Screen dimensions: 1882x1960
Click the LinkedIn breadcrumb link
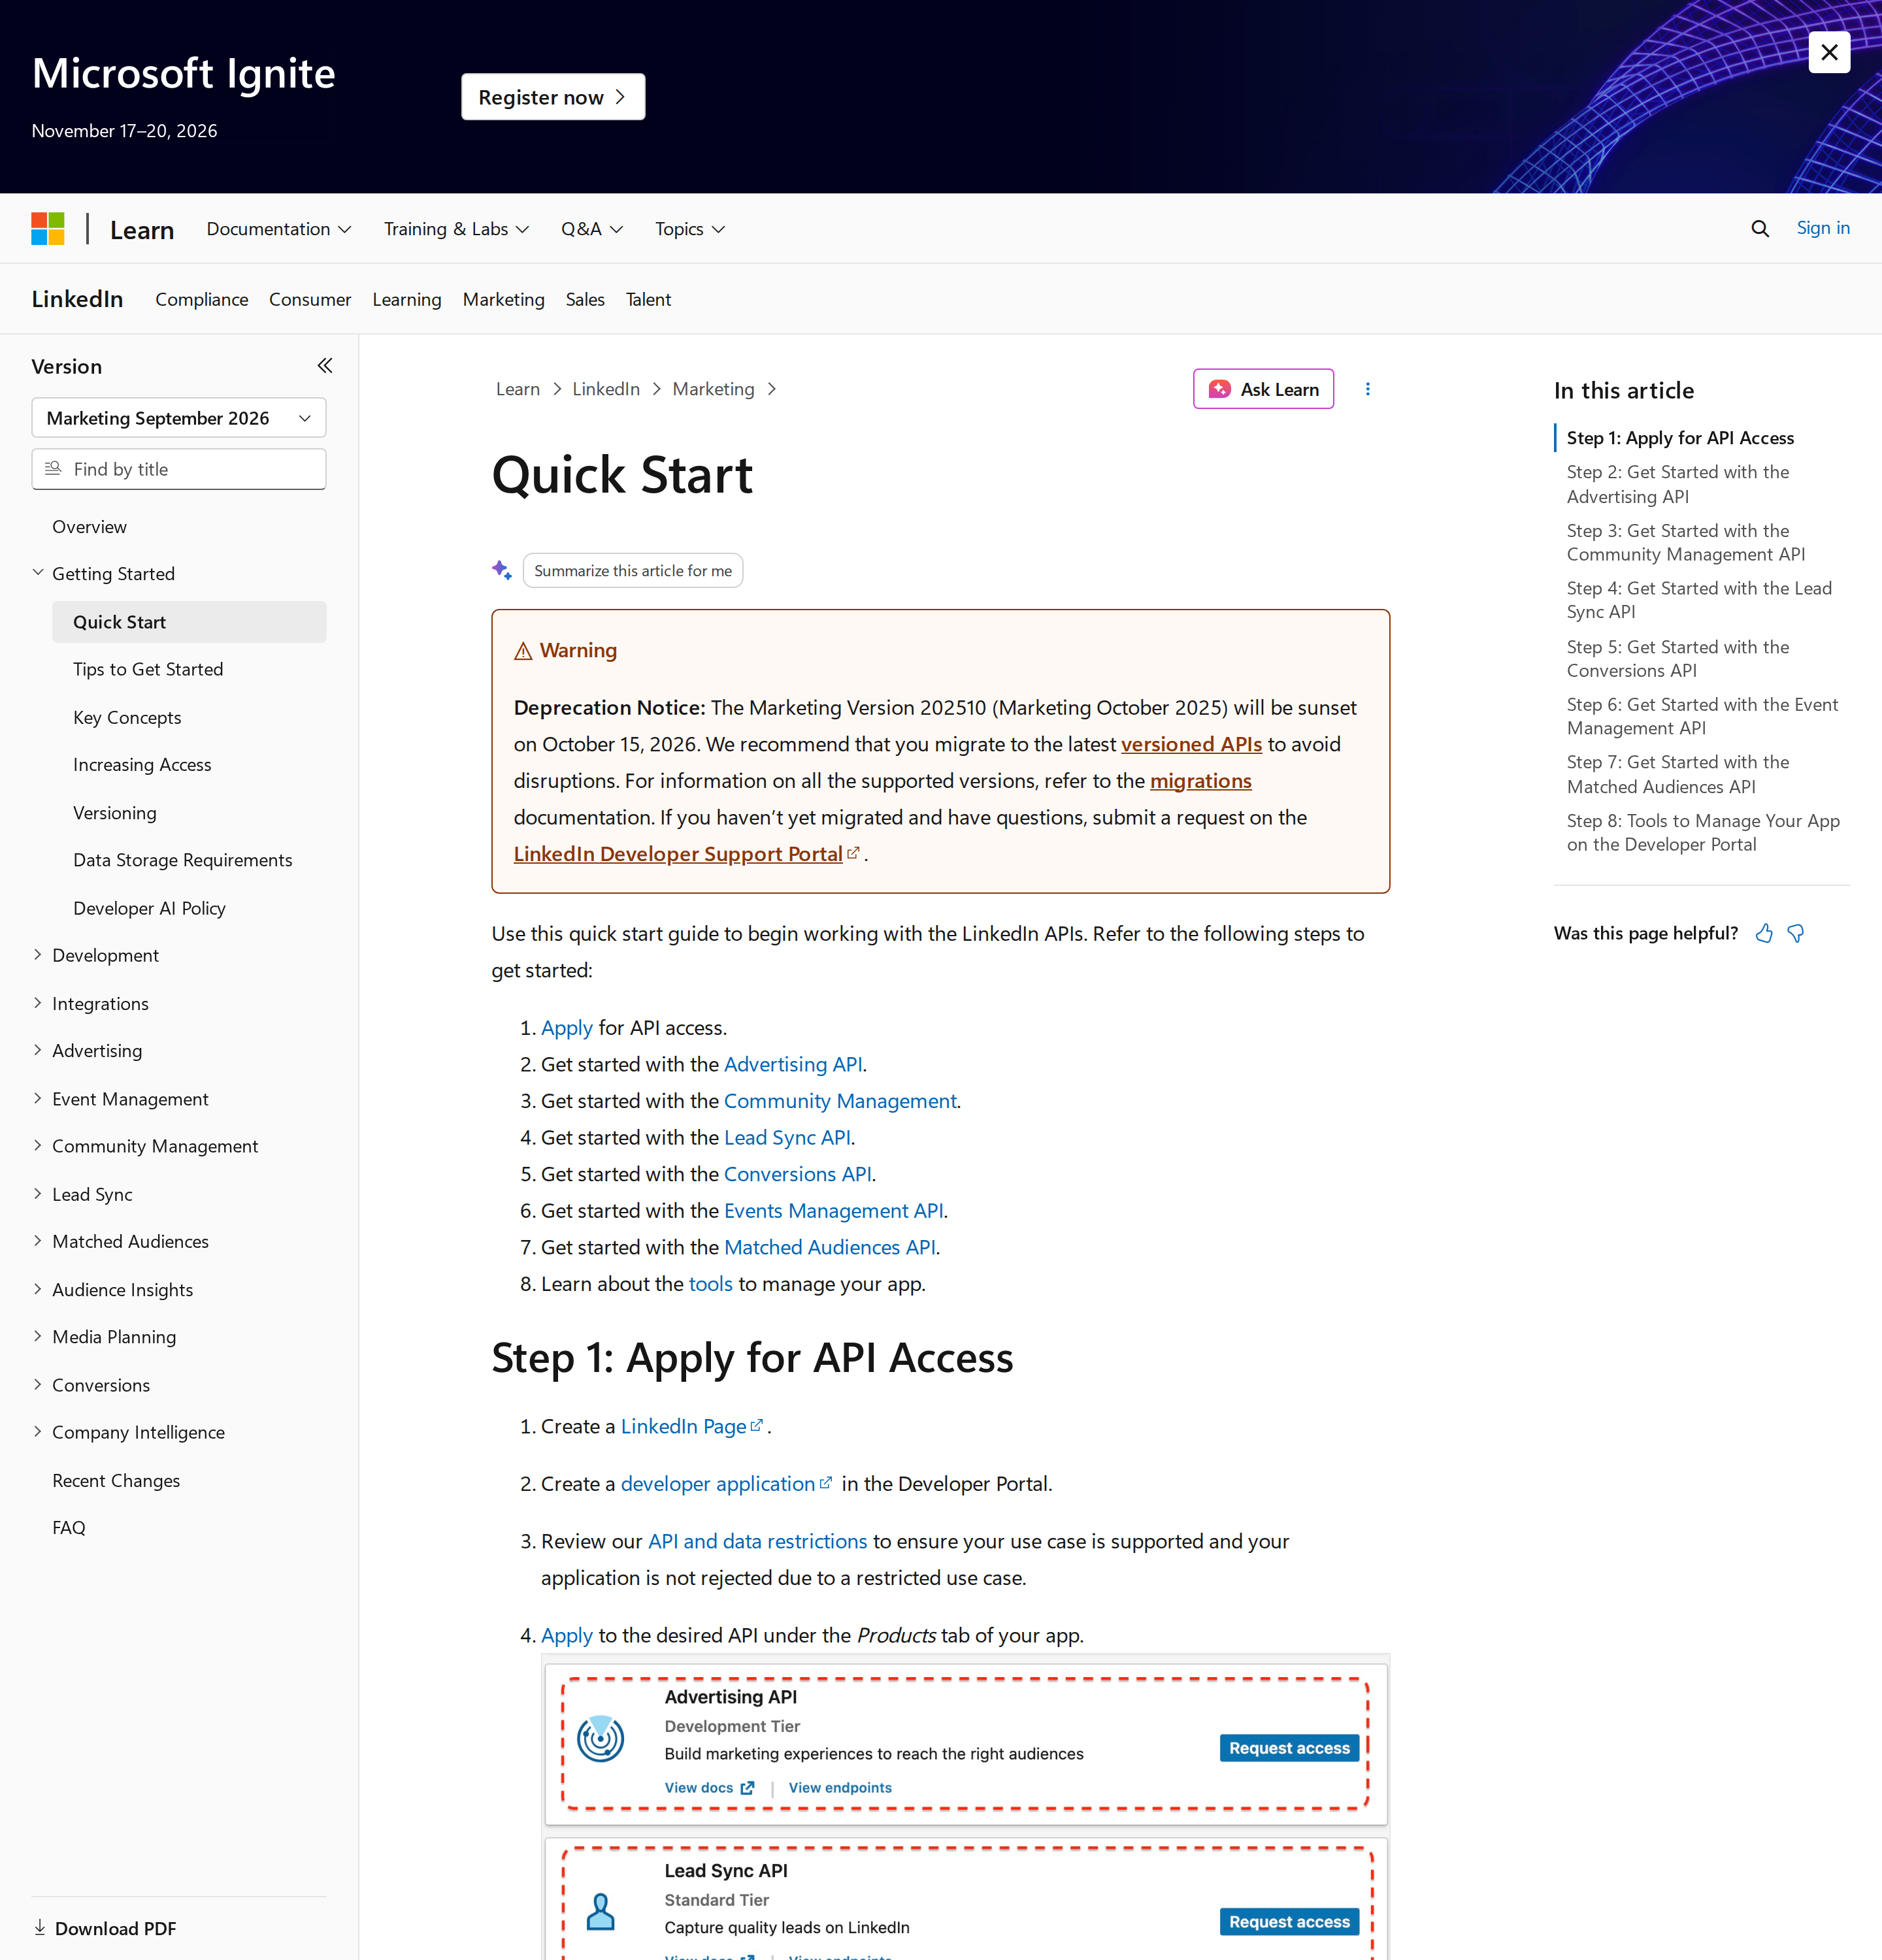(606, 389)
